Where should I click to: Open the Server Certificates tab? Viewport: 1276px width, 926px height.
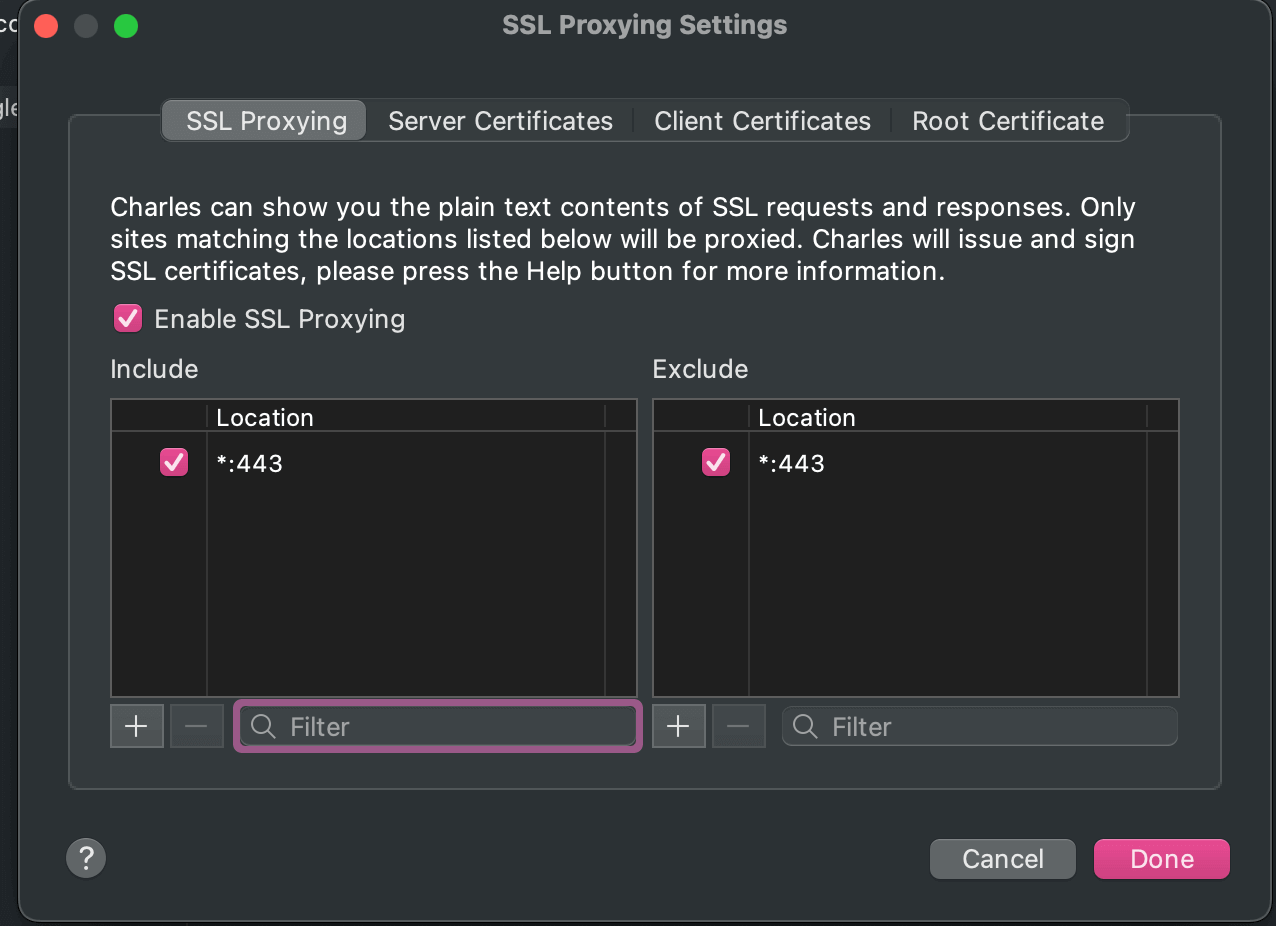(x=500, y=121)
